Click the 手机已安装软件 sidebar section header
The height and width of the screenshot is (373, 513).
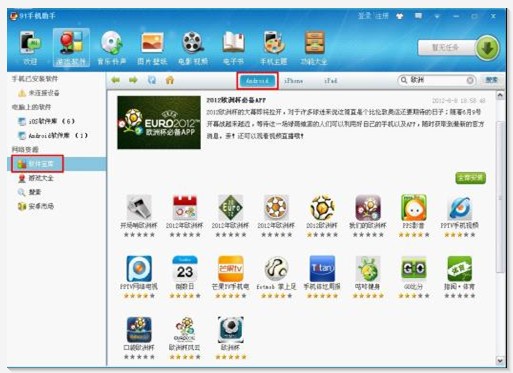pos(35,79)
